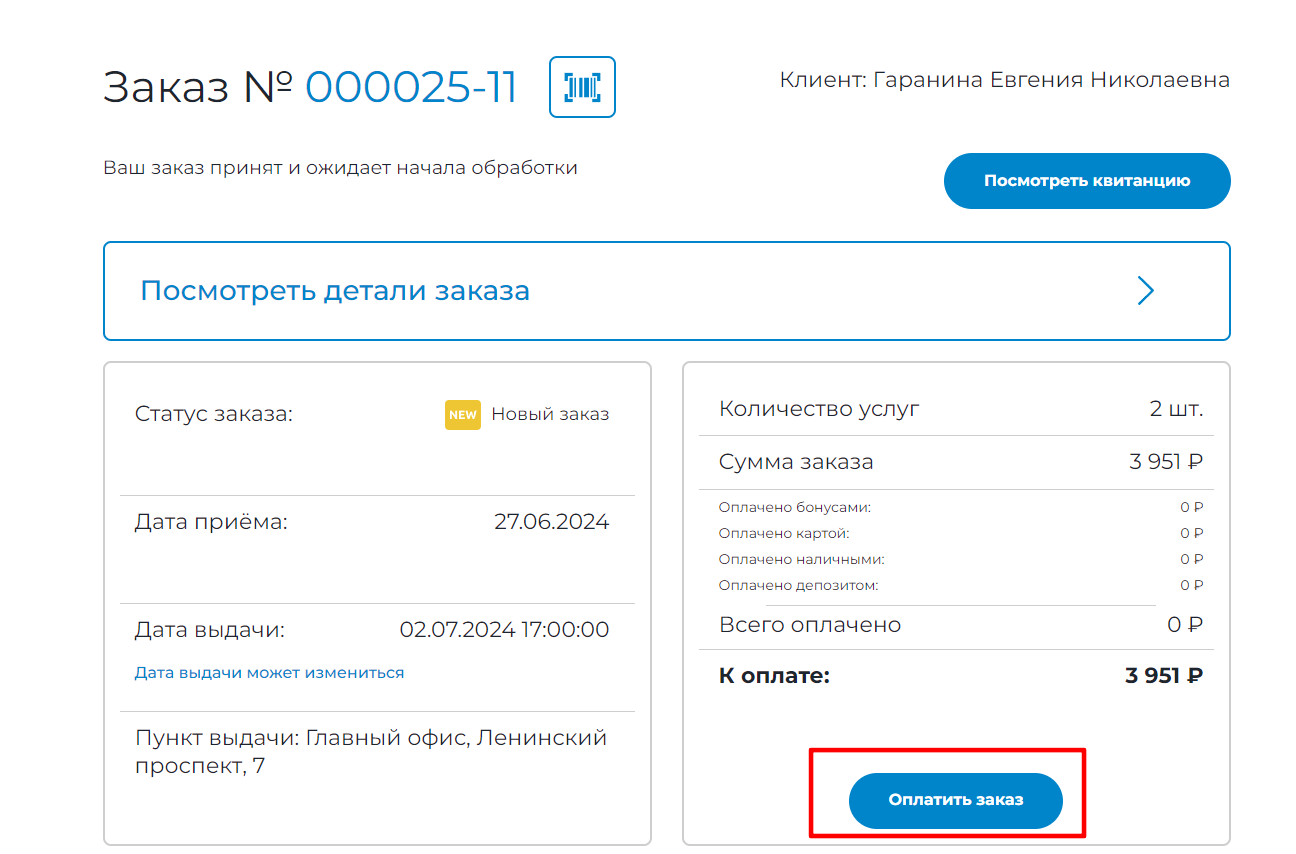The width and height of the screenshot is (1296, 854).
Task: Click the 'Количество услуг' row label
Action: [x=818, y=409]
